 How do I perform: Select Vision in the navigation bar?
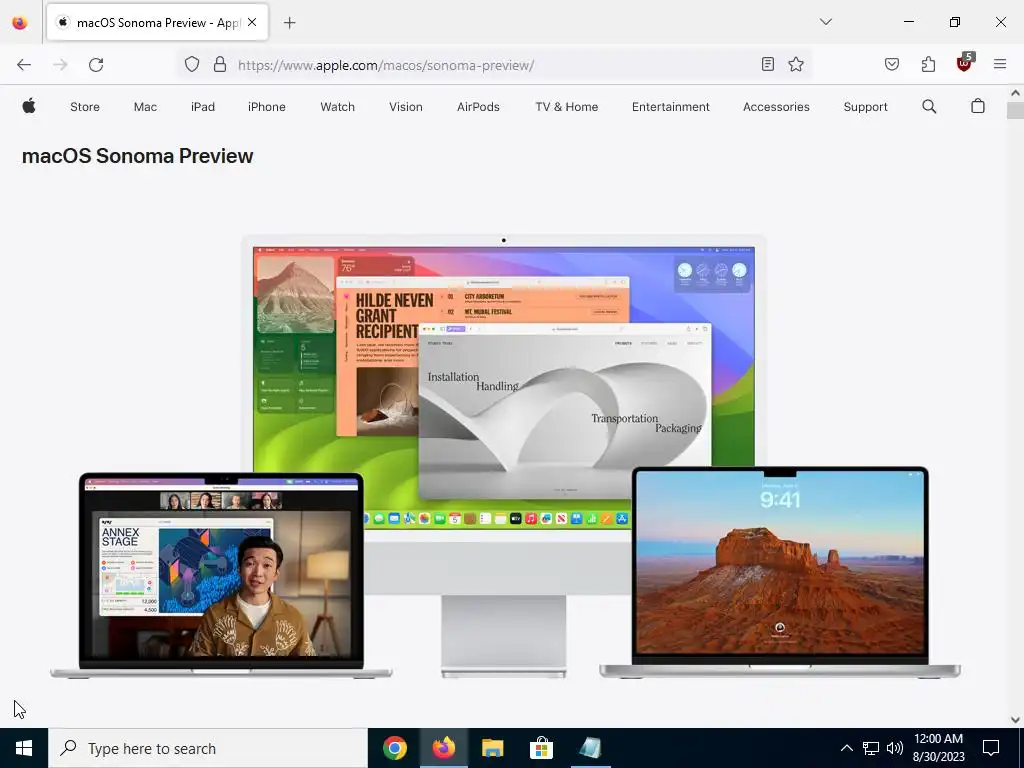[406, 106]
